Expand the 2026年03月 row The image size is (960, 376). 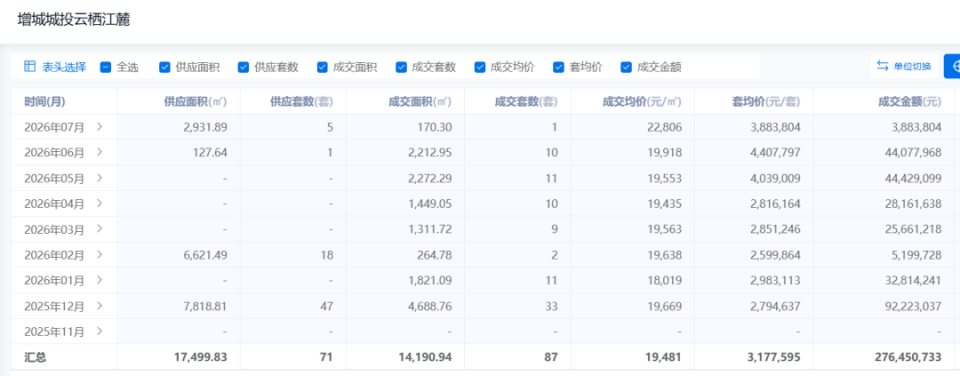99,229
